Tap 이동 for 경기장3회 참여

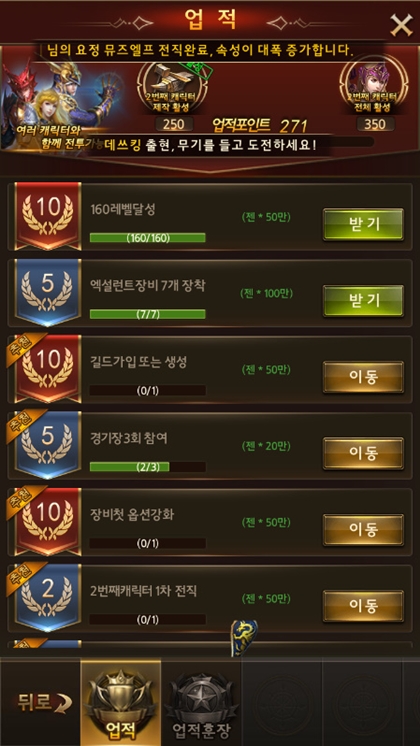click(363, 453)
